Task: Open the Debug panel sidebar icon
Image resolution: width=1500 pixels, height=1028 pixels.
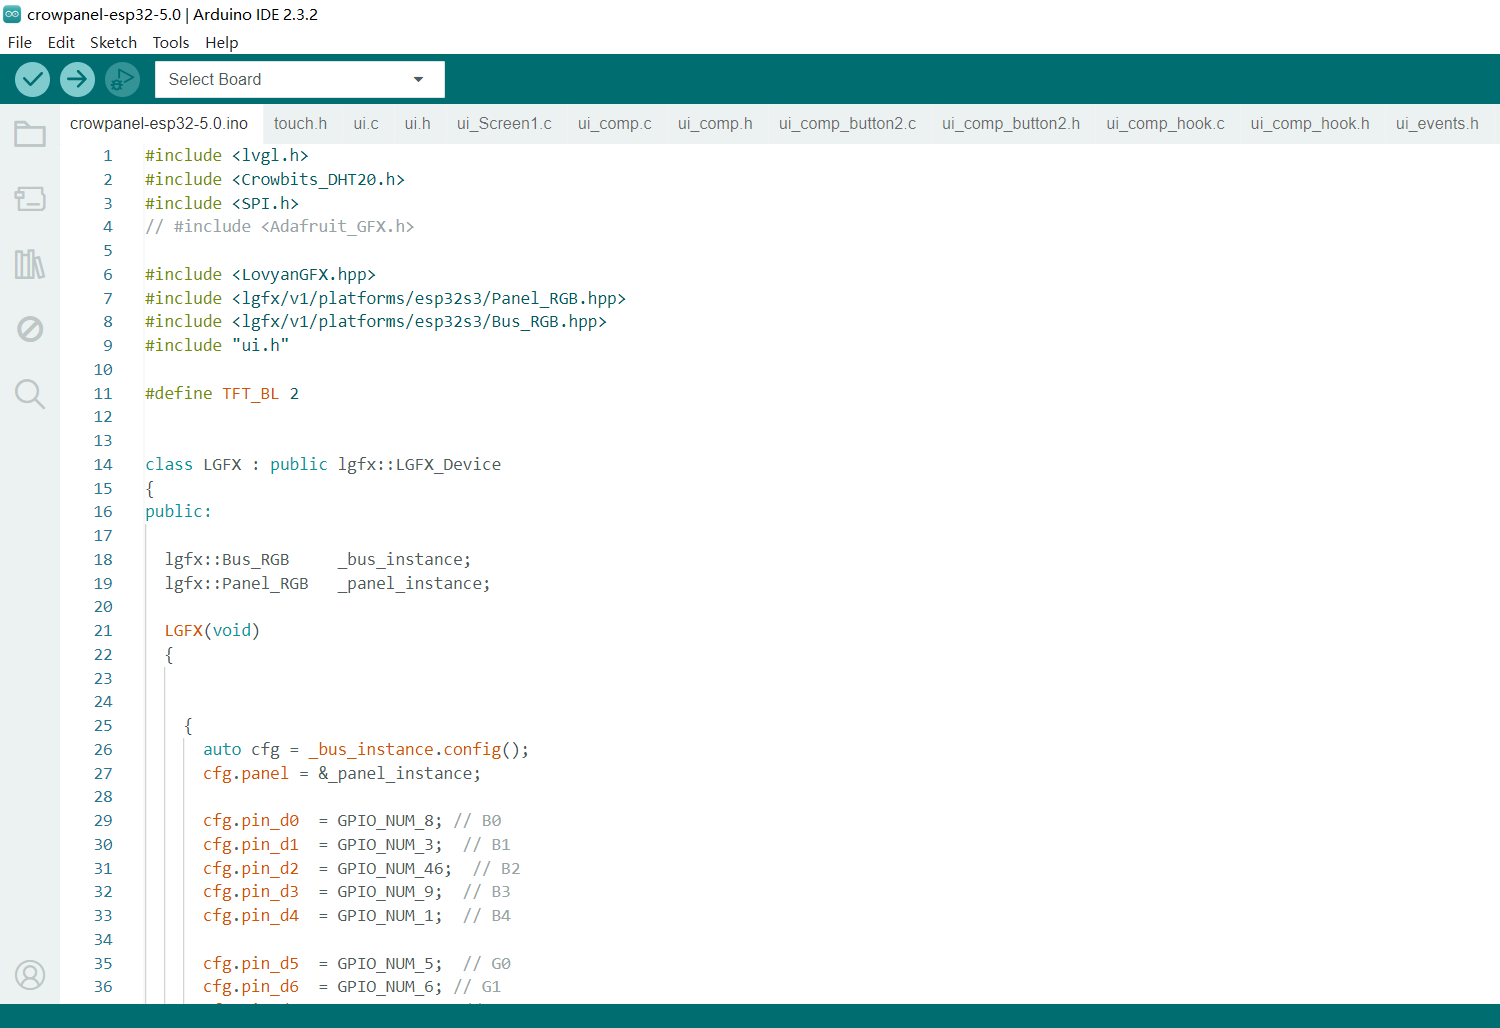Action: pyautogui.click(x=30, y=329)
